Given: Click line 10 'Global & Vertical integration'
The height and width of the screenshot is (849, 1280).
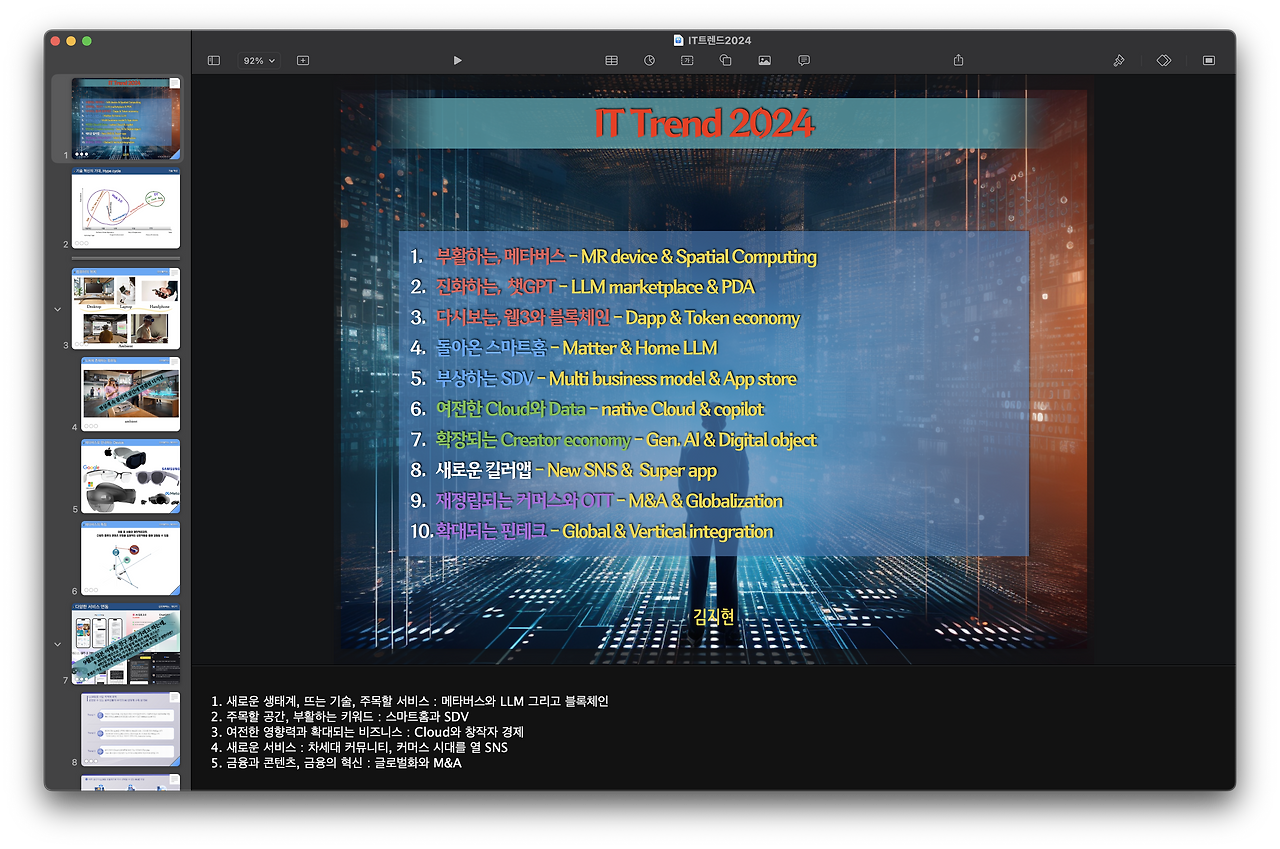Looking at the screenshot, I should (x=668, y=531).
